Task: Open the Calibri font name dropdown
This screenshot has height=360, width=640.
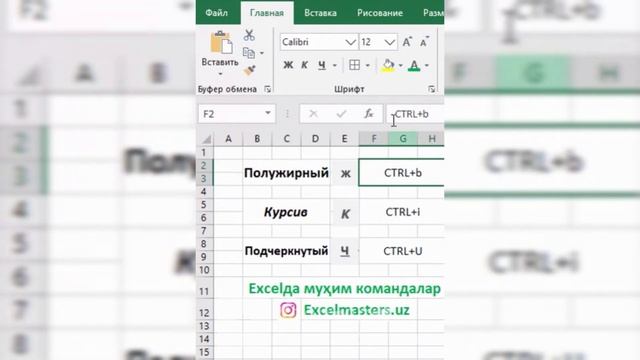Action: (x=351, y=42)
